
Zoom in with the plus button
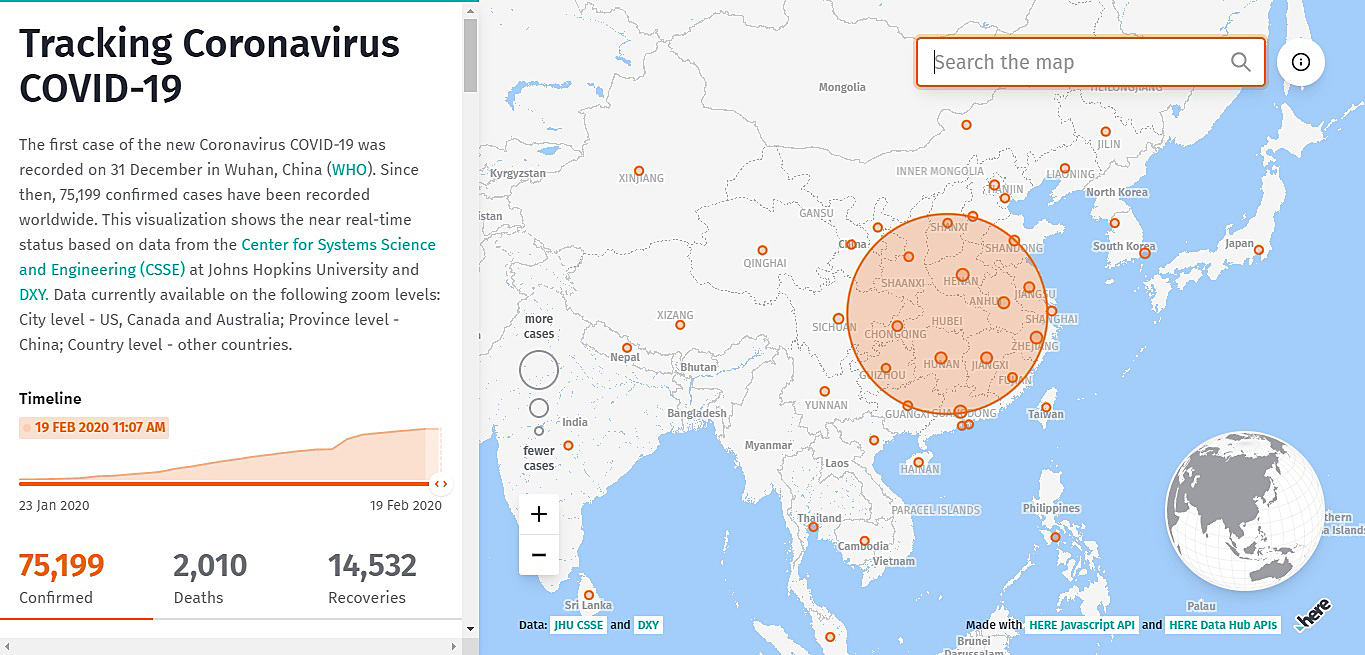click(x=539, y=514)
